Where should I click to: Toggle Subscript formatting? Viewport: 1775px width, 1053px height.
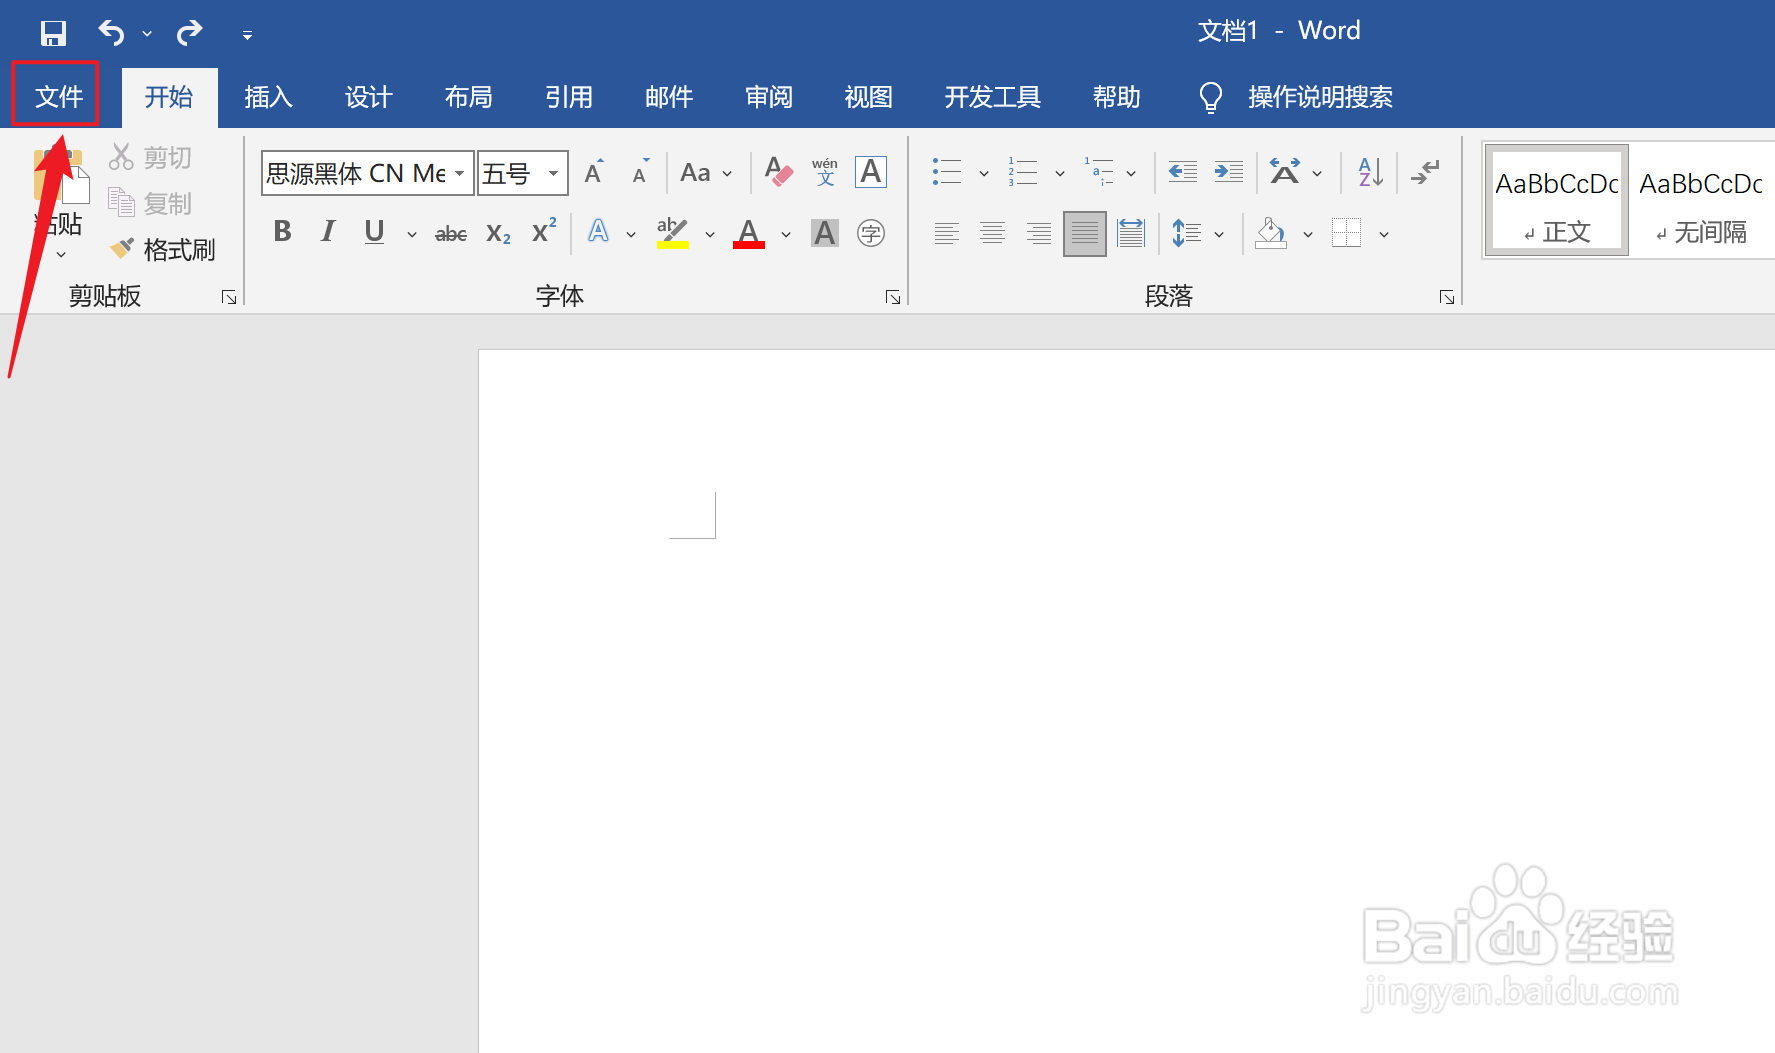(498, 233)
